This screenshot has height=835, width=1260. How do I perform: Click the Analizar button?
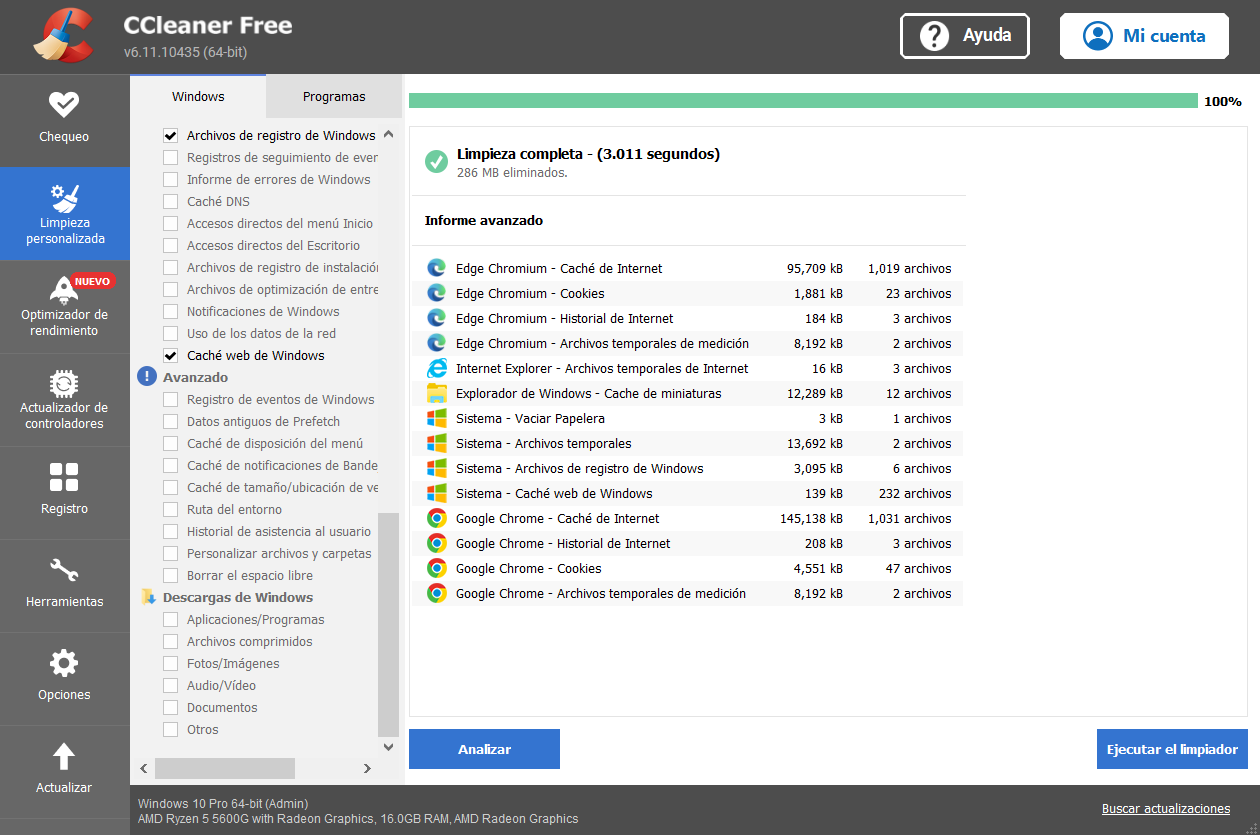484,749
